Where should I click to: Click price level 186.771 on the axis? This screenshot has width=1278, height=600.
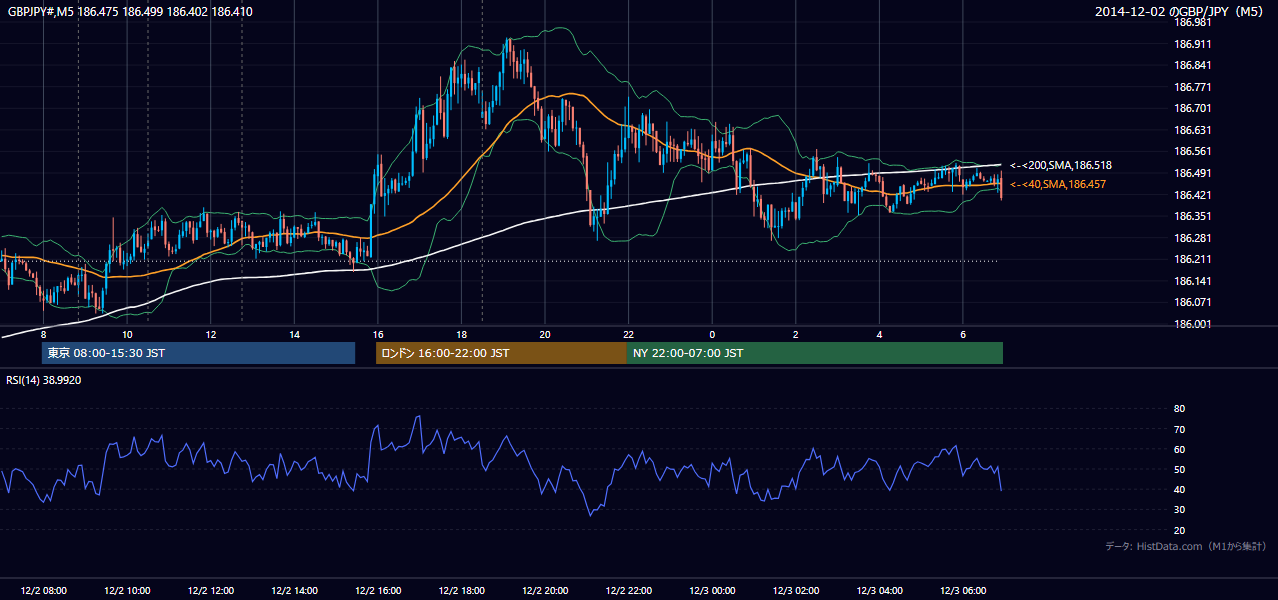1193,87
